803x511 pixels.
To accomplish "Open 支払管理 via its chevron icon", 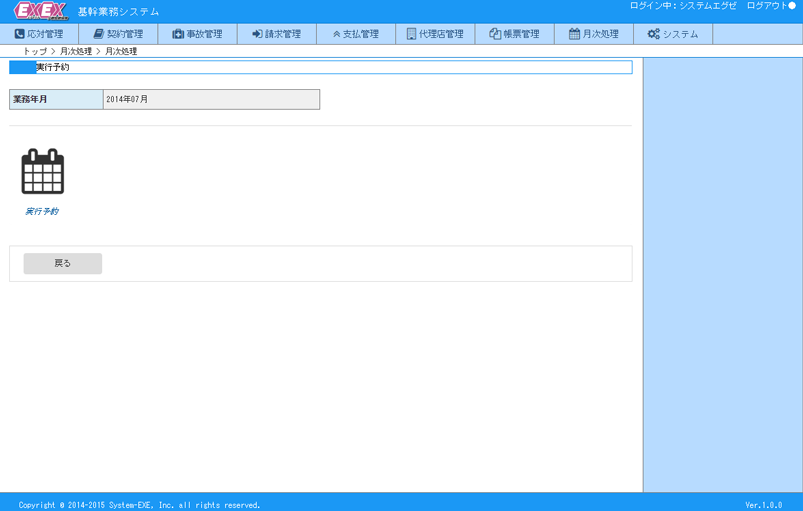I will [336, 34].
